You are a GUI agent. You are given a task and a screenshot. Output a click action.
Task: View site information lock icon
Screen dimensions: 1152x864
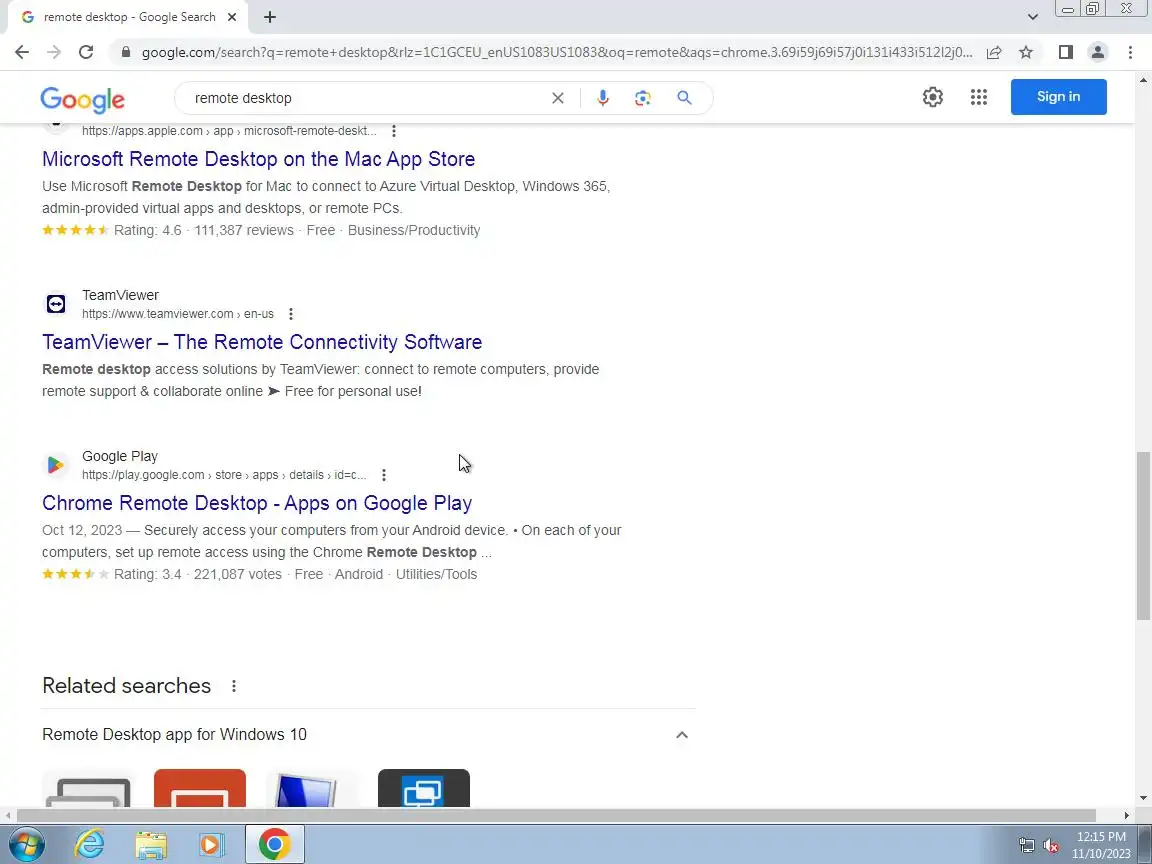point(126,52)
